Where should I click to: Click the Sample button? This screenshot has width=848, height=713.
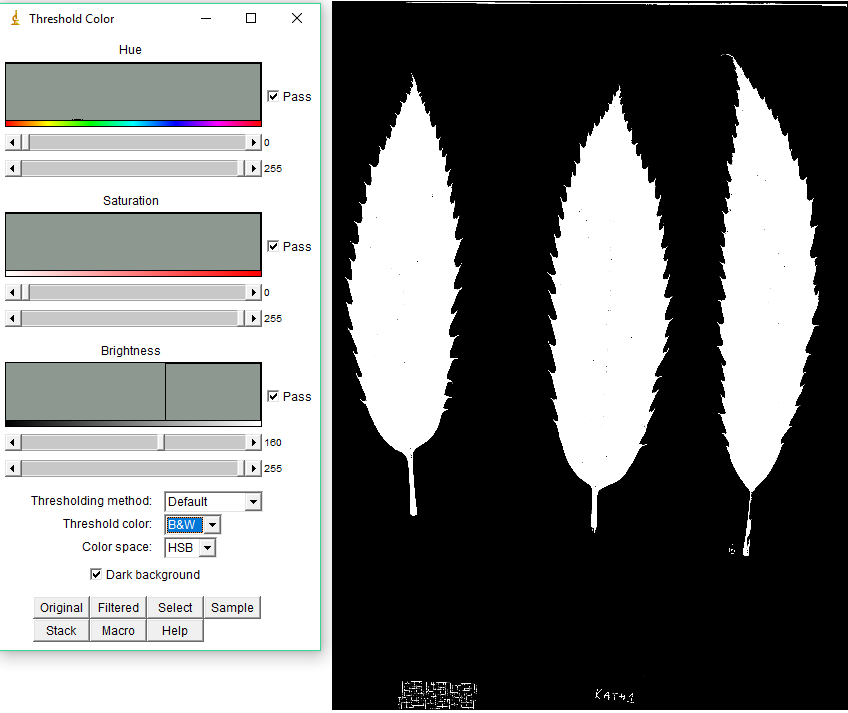[232, 608]
